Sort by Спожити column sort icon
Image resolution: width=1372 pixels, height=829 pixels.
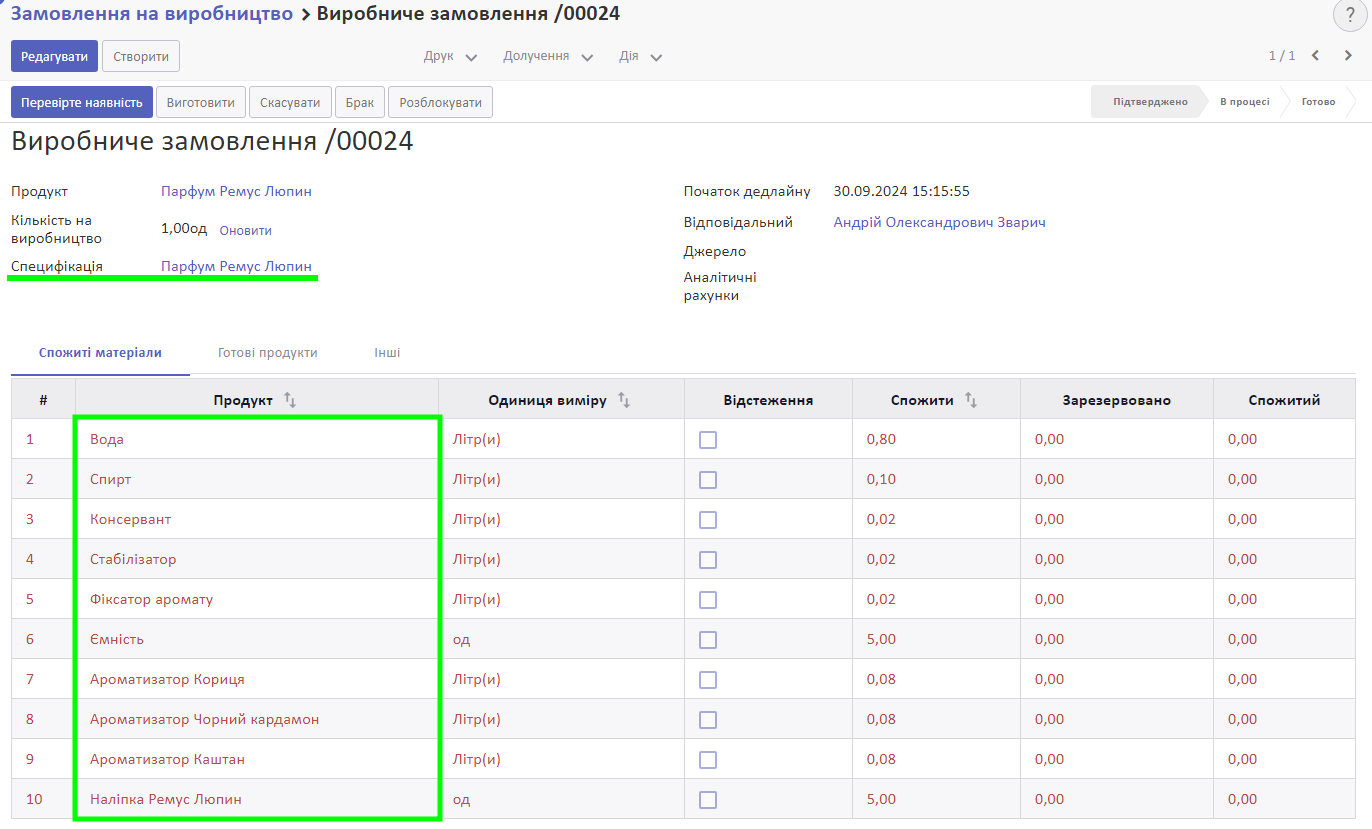(971, 400)
